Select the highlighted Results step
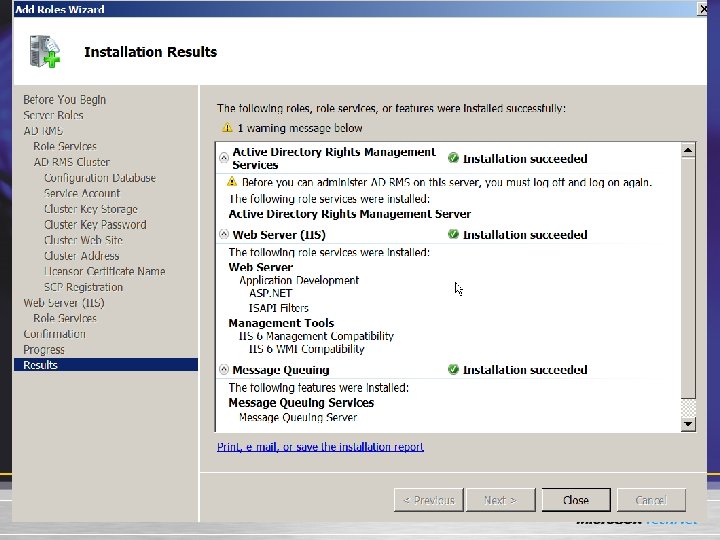Screen dimensions: 720x540 pos(106,365)
